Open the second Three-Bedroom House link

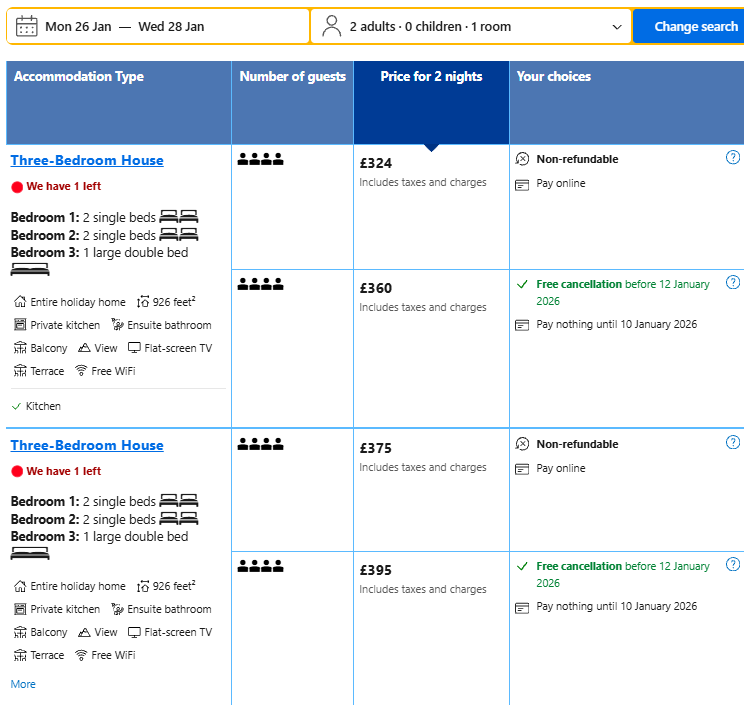[x=87, y=445]
